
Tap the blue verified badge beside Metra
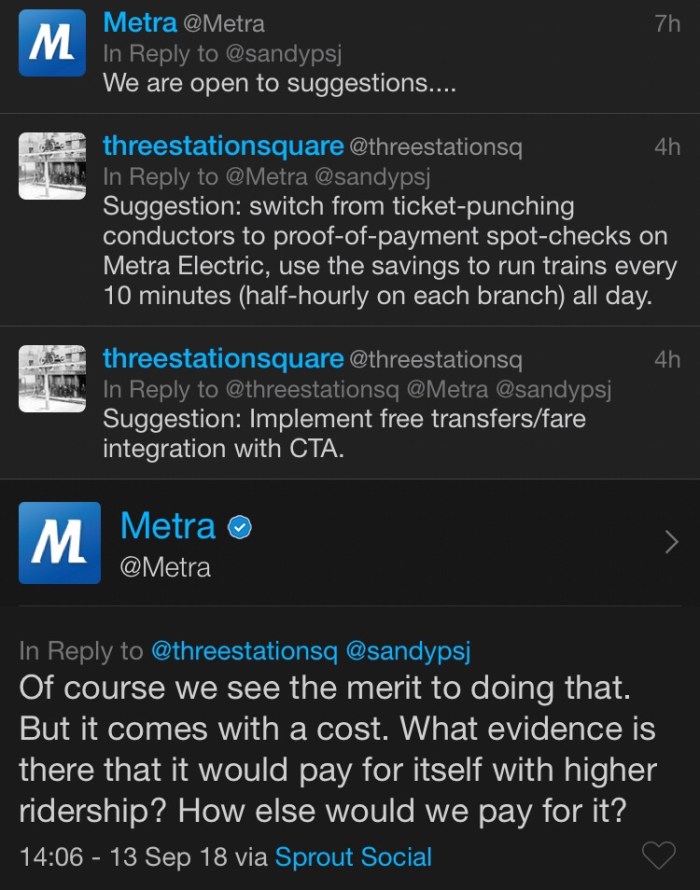239,527
